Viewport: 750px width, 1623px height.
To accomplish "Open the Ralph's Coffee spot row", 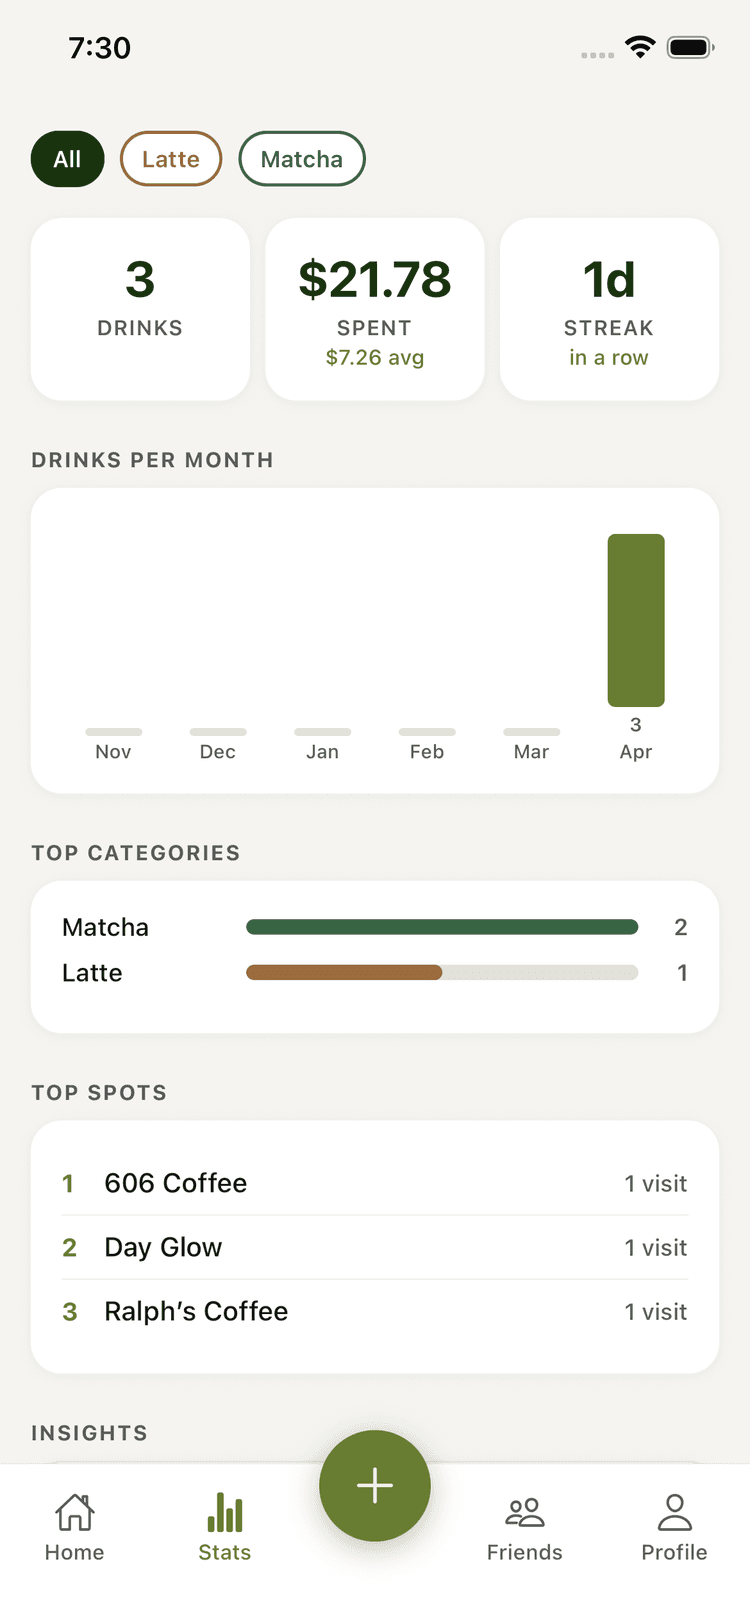I will click(x=375, y=1311).
